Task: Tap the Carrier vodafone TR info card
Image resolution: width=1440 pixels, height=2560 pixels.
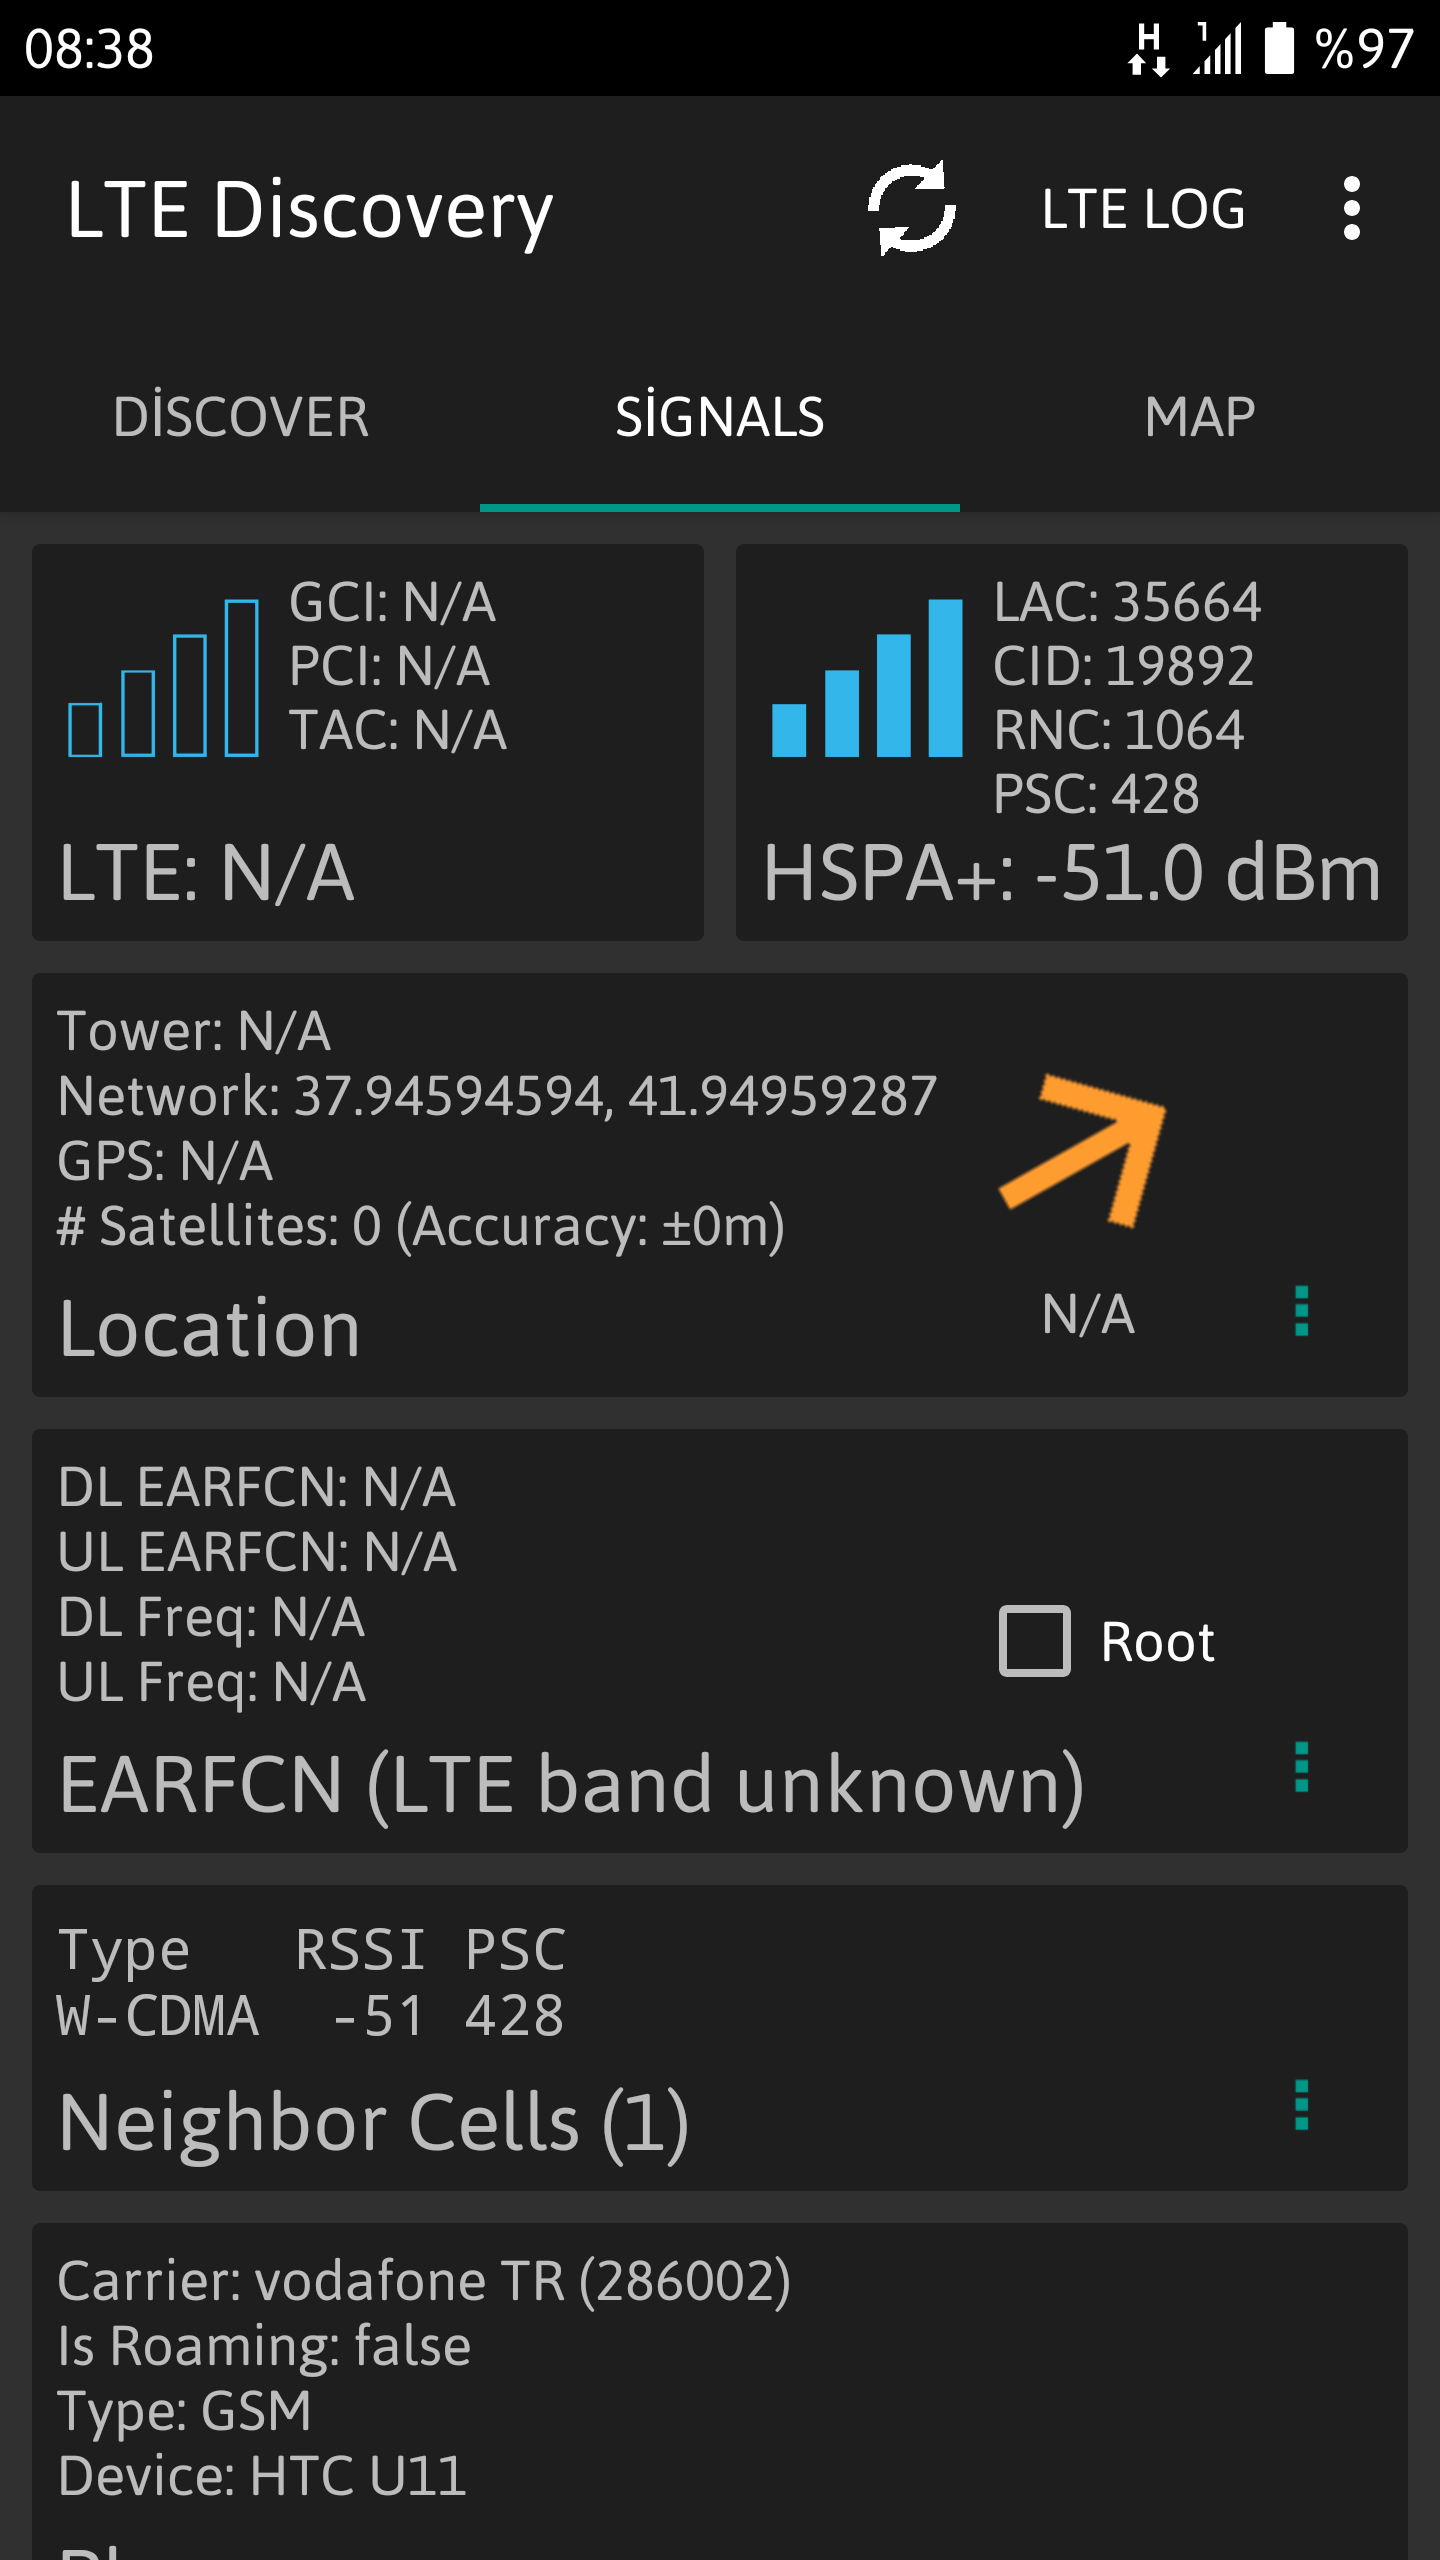Action: pos(720,2392)
